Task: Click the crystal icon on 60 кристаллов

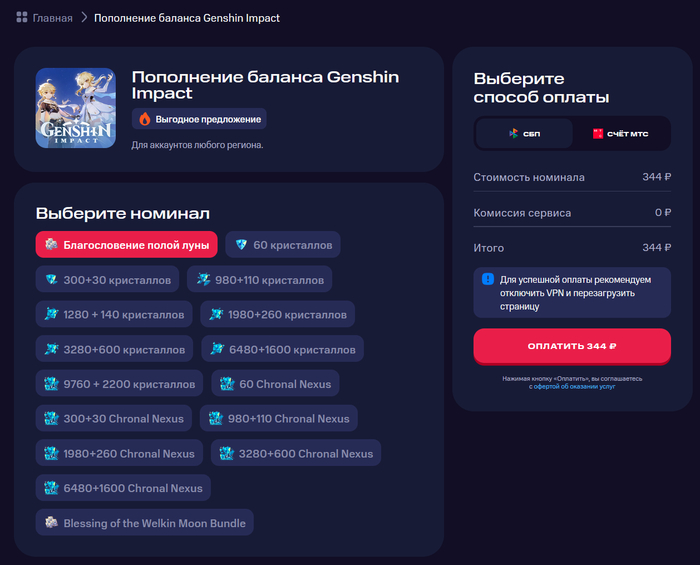Action: [241, 244]
